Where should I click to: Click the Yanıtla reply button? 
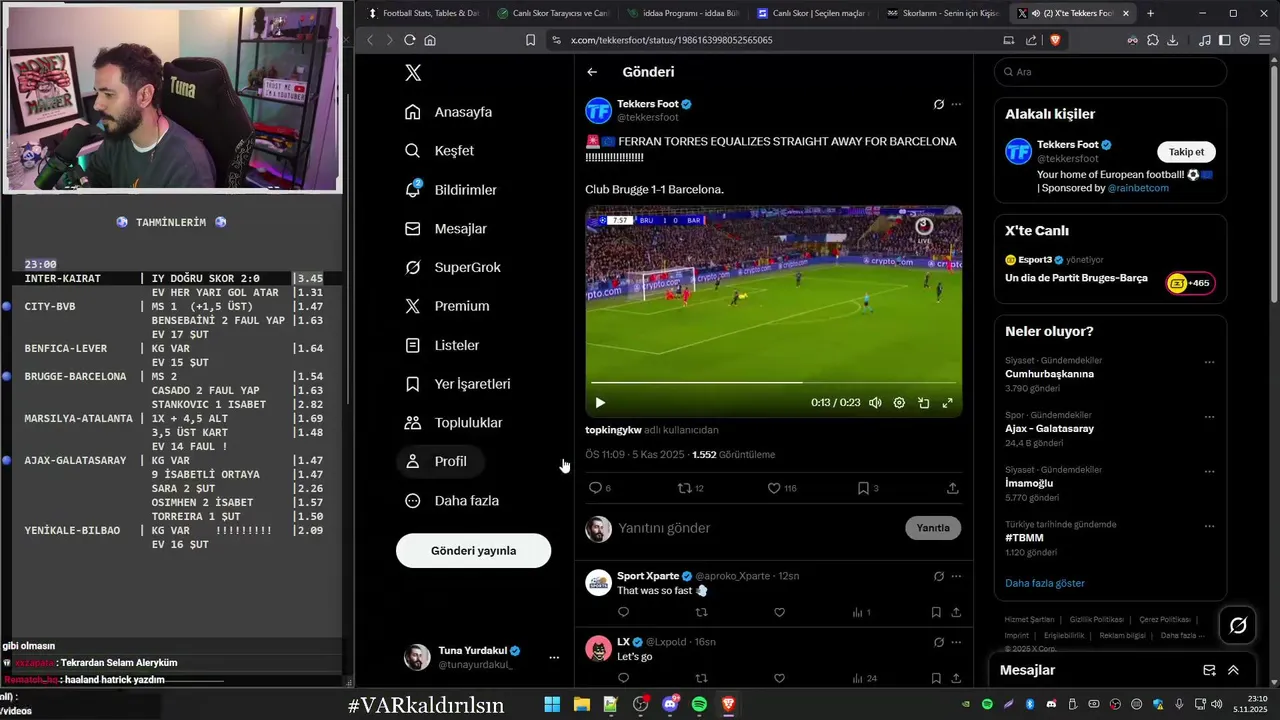point(933,528)
